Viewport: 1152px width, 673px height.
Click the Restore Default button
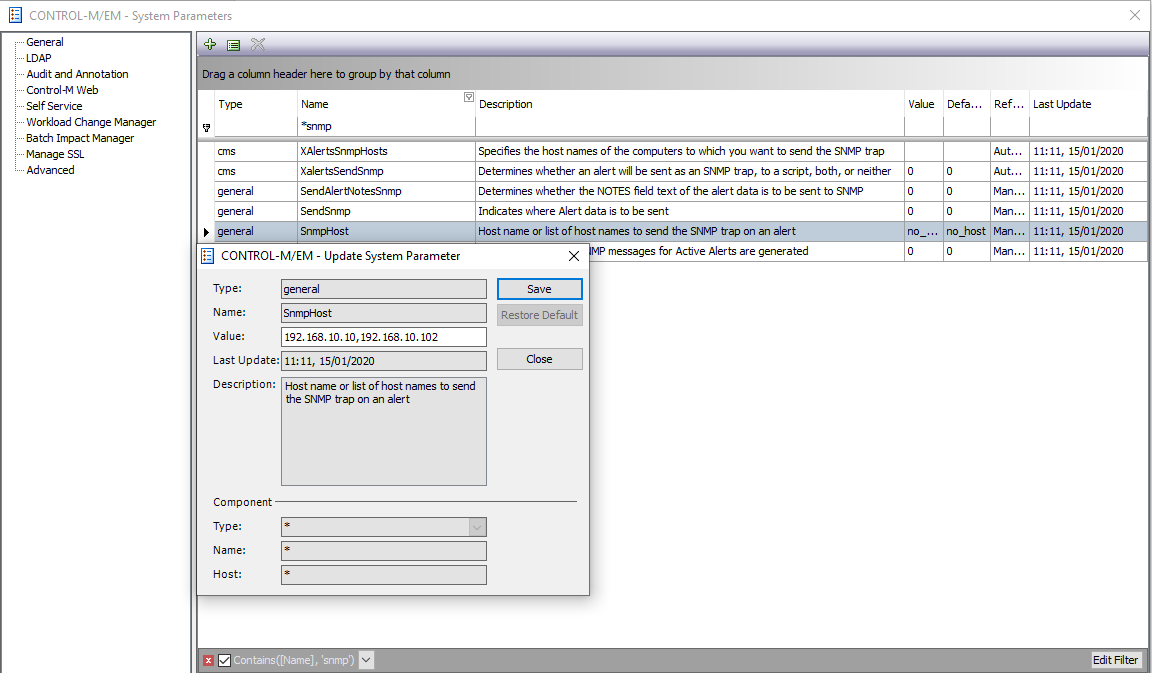[539, 314]
